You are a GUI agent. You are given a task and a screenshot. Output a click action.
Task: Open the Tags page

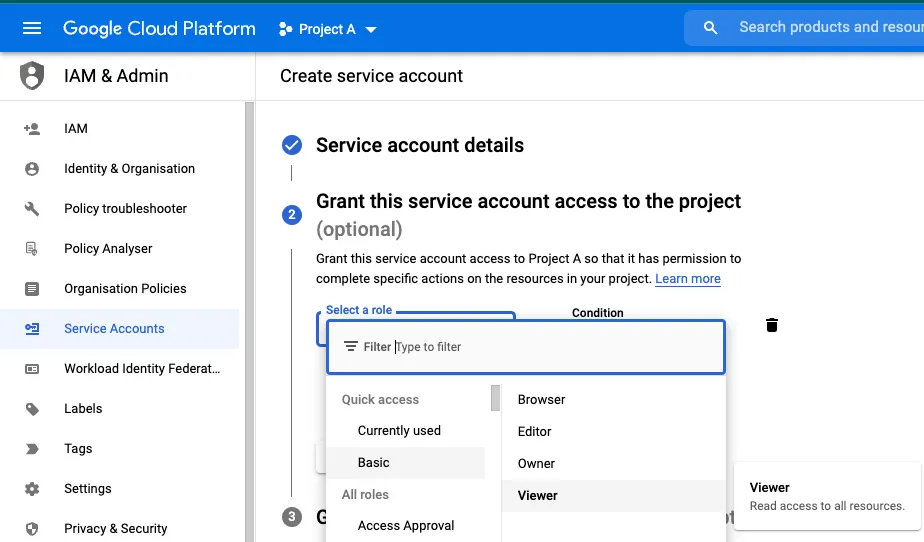(120, 449)
